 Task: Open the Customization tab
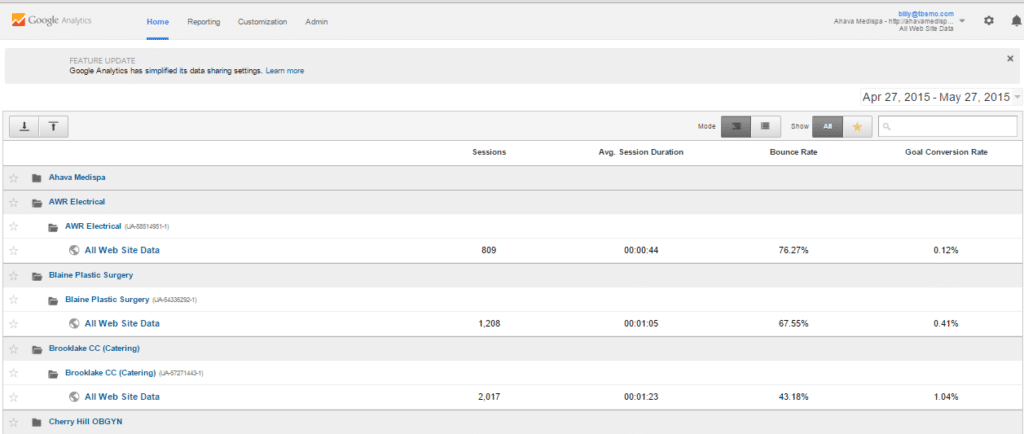tap(262, 22)
